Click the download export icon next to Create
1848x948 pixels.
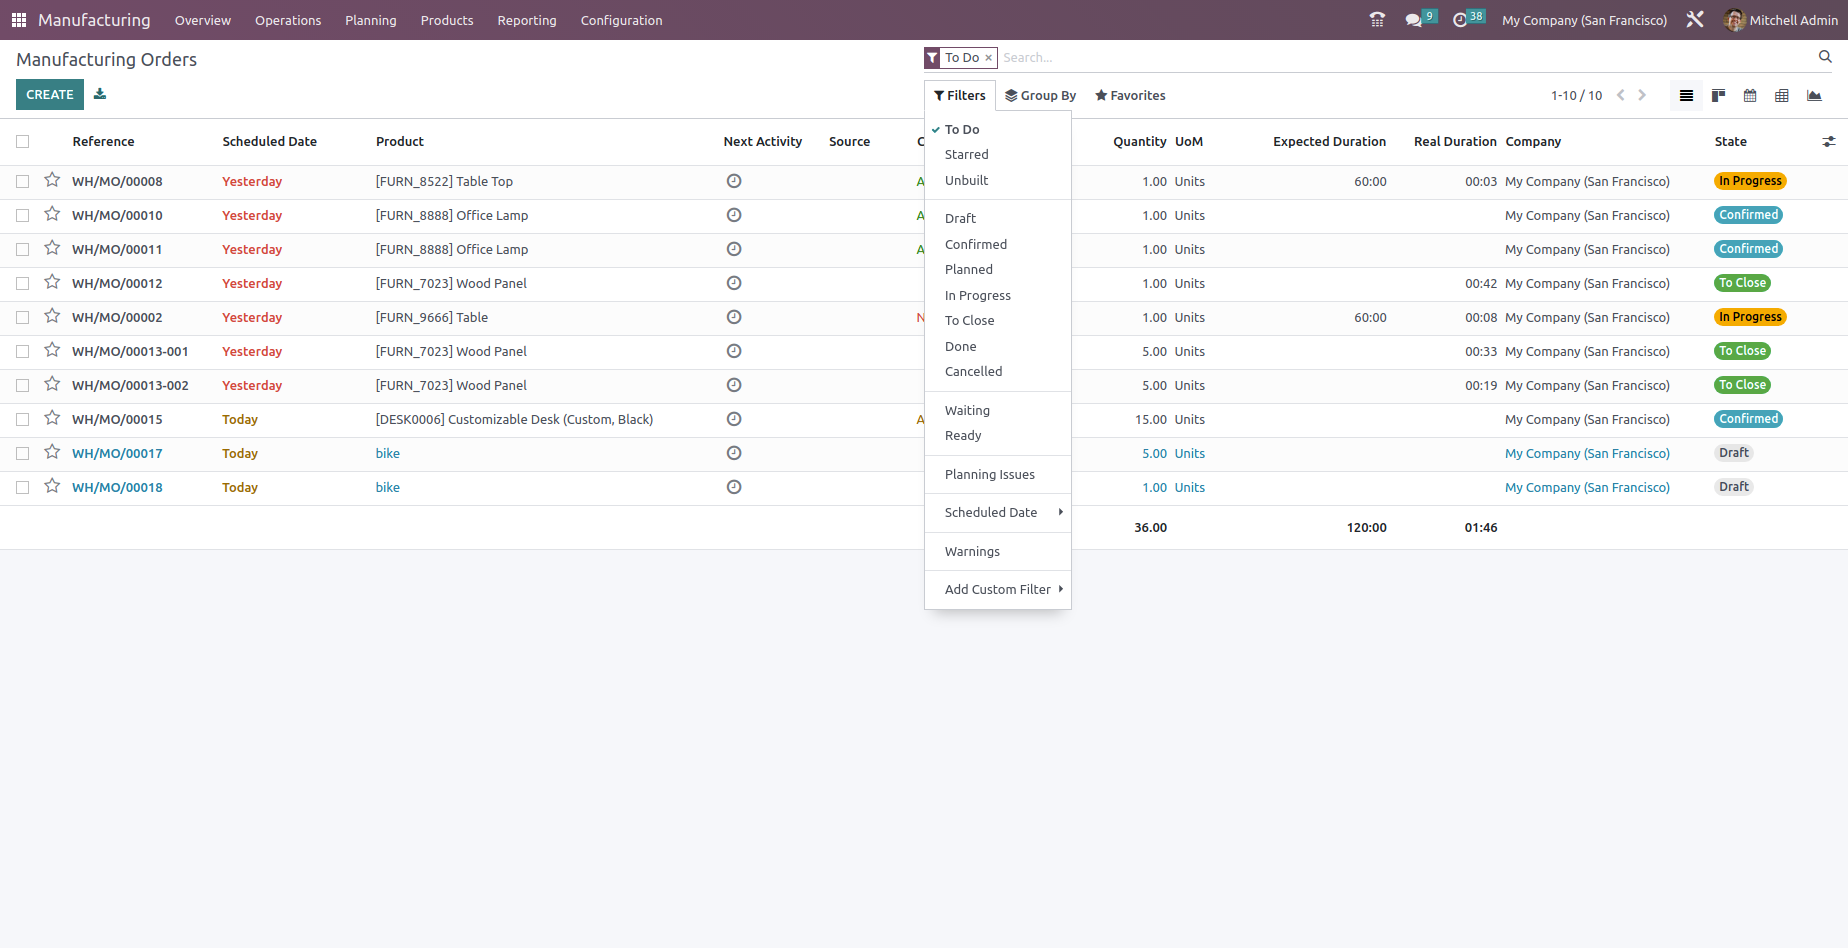click(x=100, y=94)
